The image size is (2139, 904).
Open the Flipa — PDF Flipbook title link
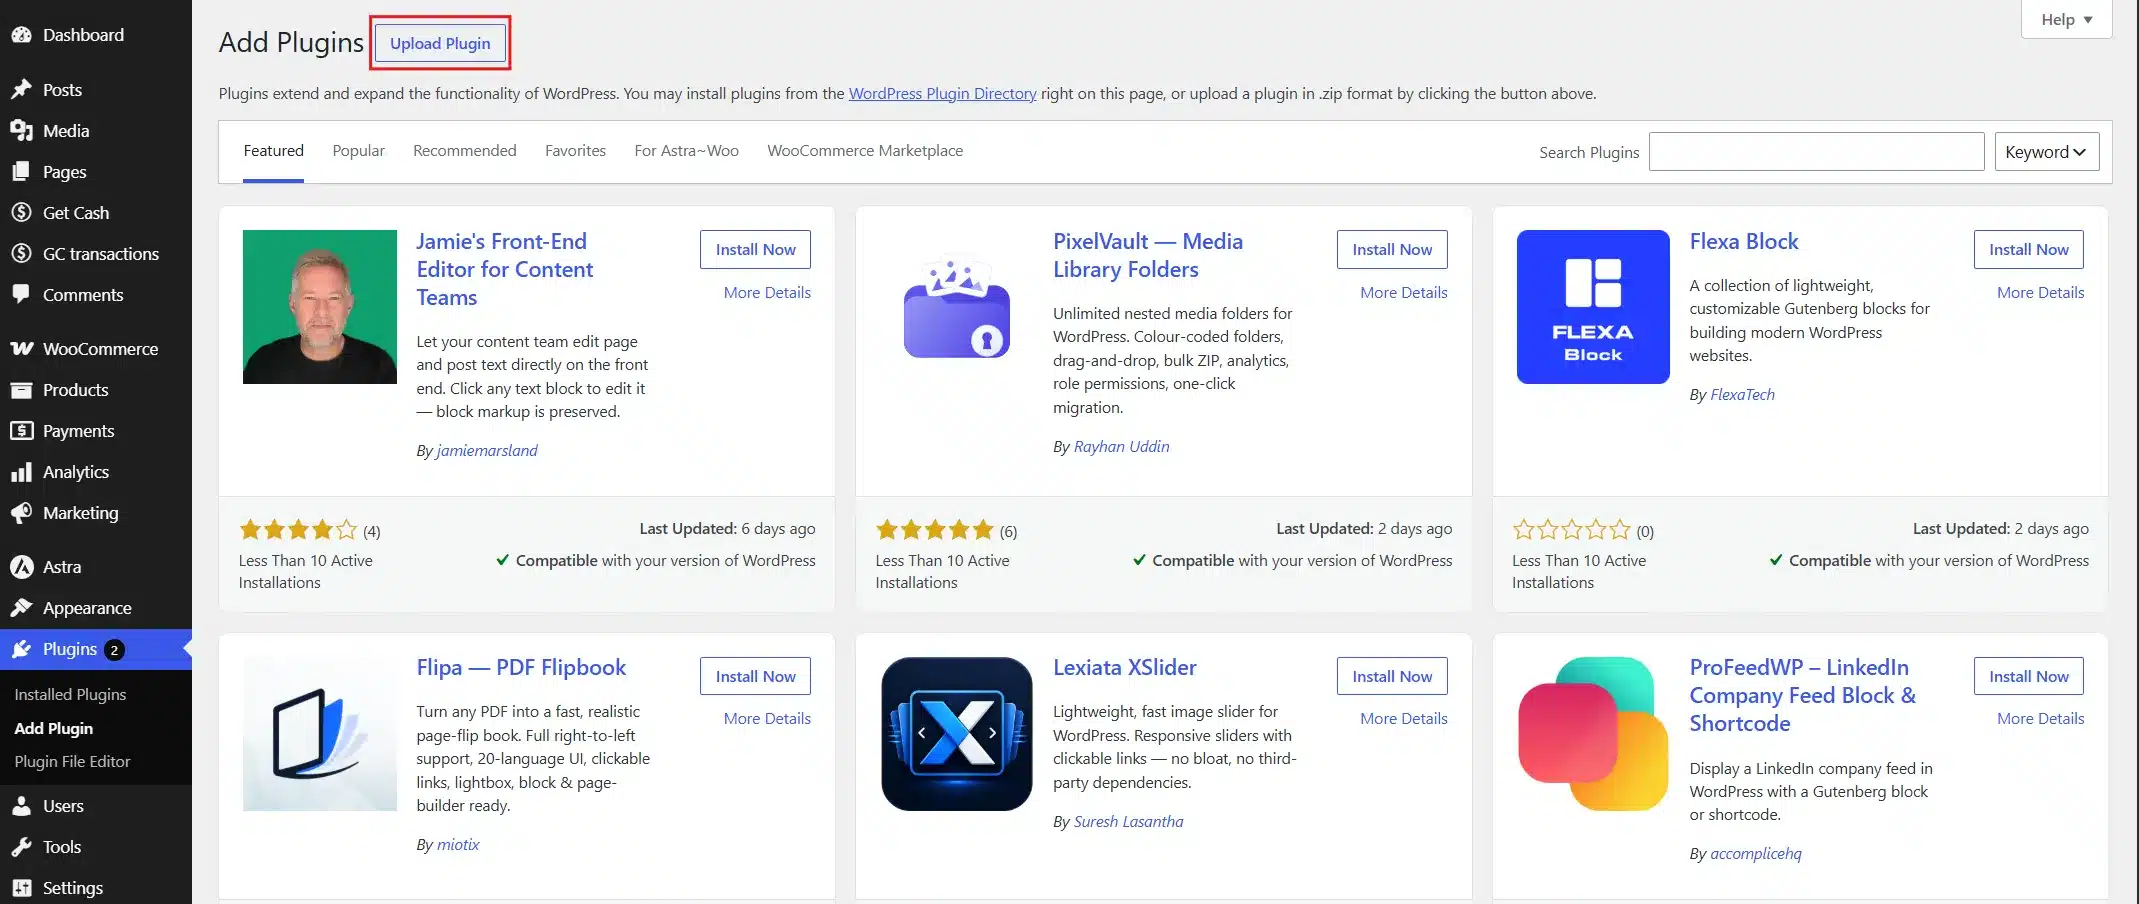pos(521,668)
